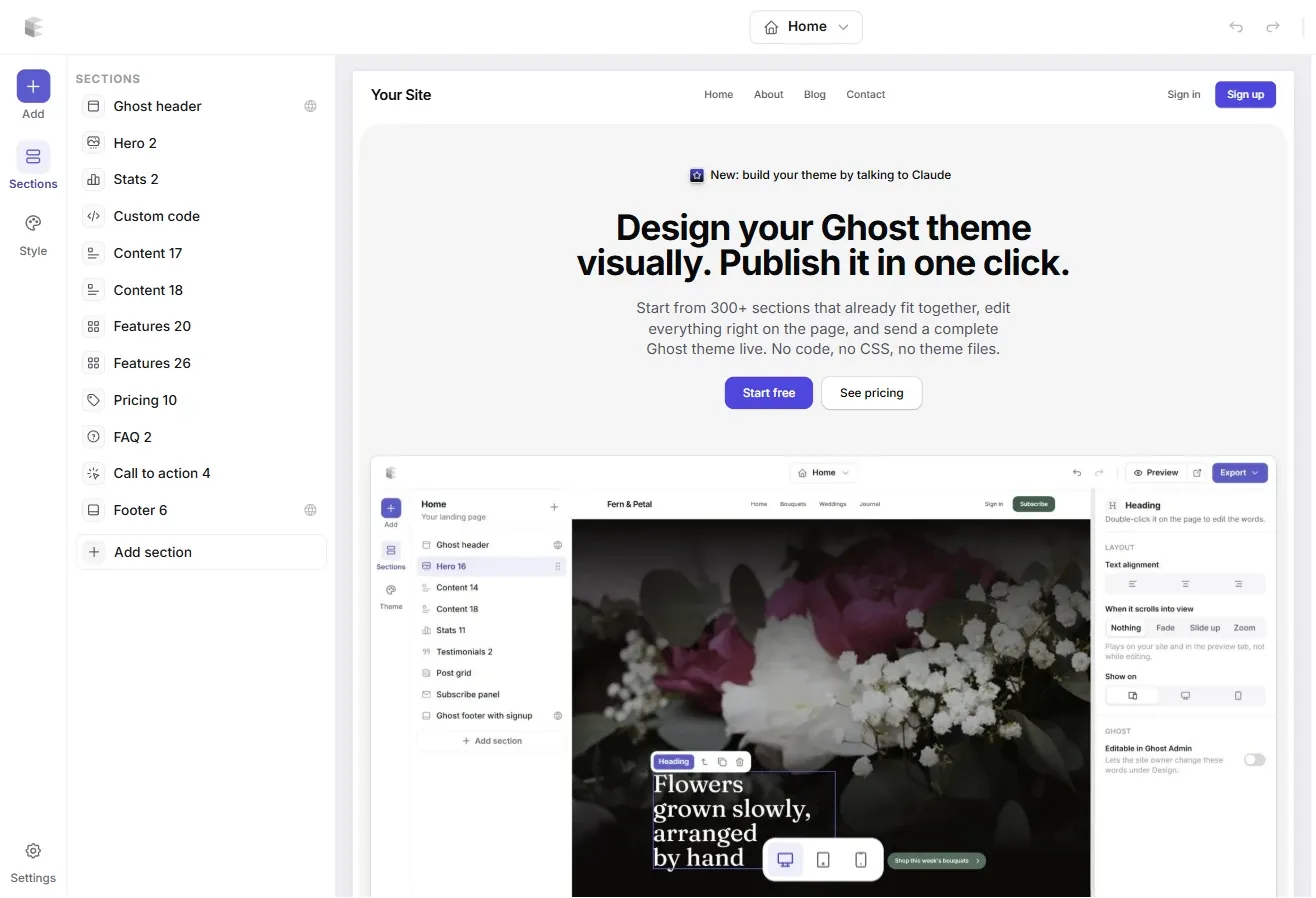Select the "Start from 300+ sections" paragraph
The width and height of the screenshot is (1316, 898).
pos(823,328)
